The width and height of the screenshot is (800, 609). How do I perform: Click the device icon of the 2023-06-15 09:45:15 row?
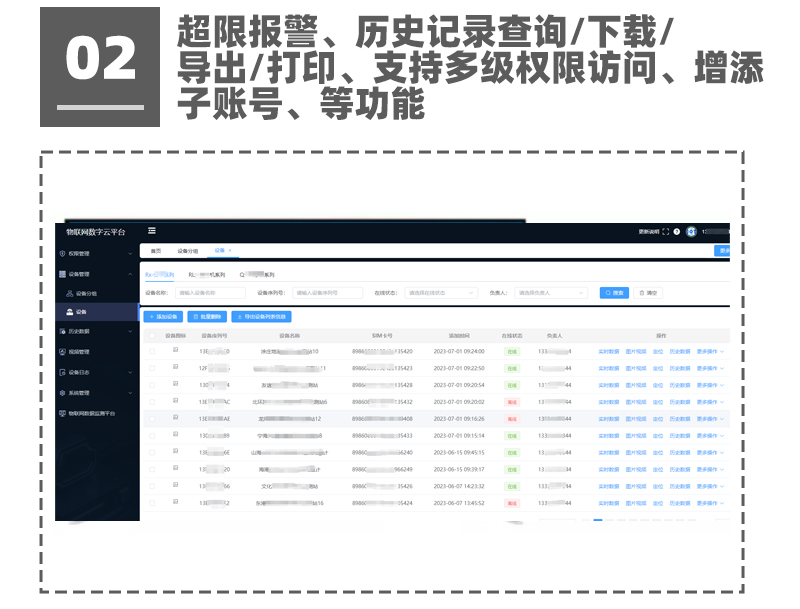(175, 451)
